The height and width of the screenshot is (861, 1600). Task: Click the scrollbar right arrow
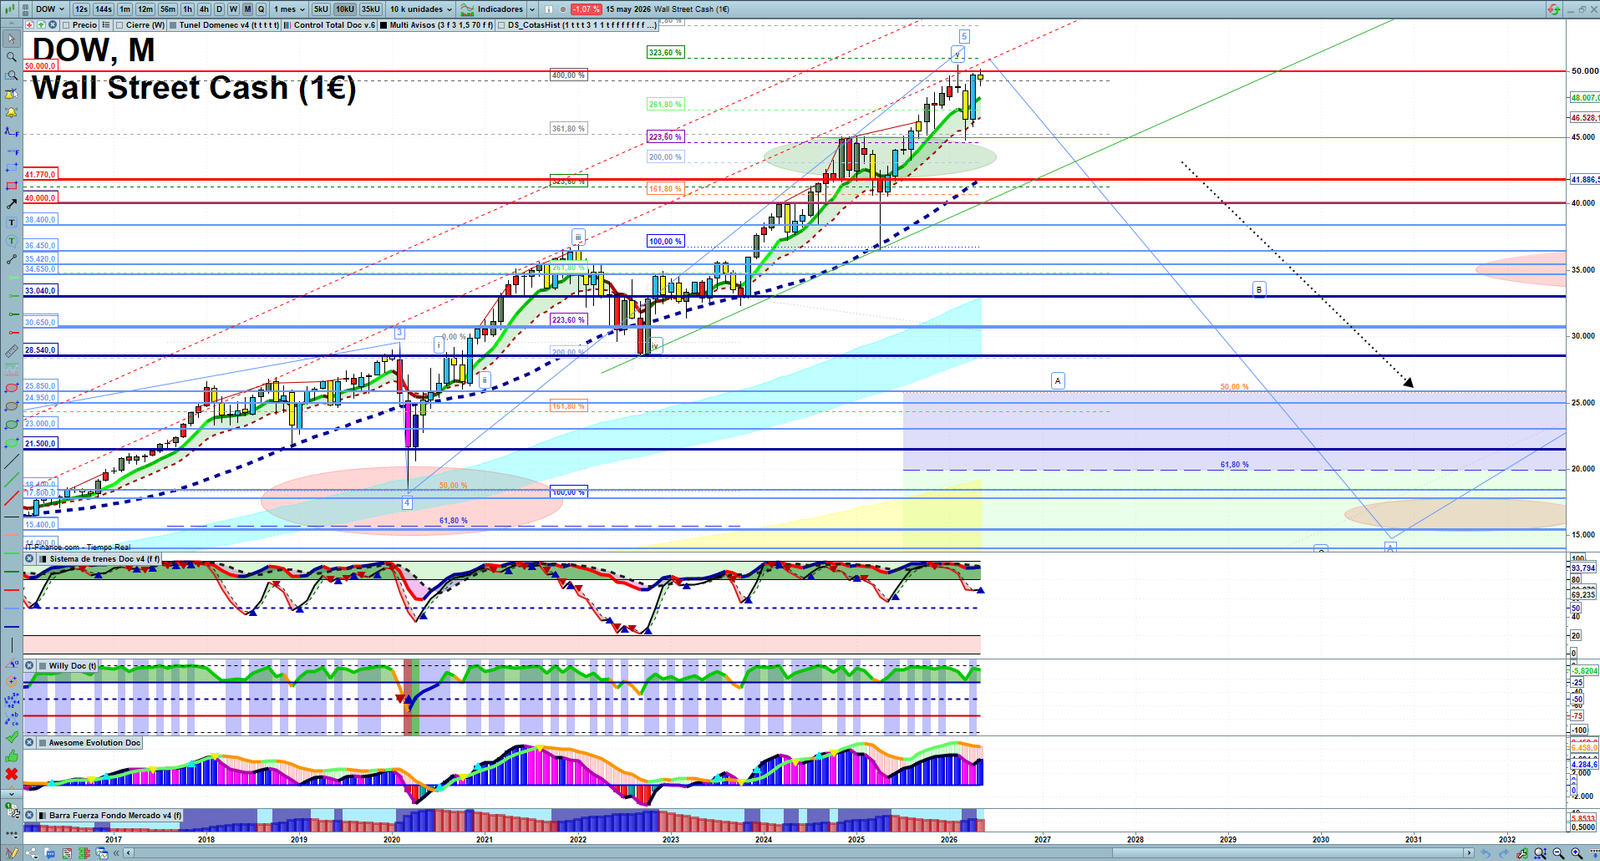tap(1469, 853)
